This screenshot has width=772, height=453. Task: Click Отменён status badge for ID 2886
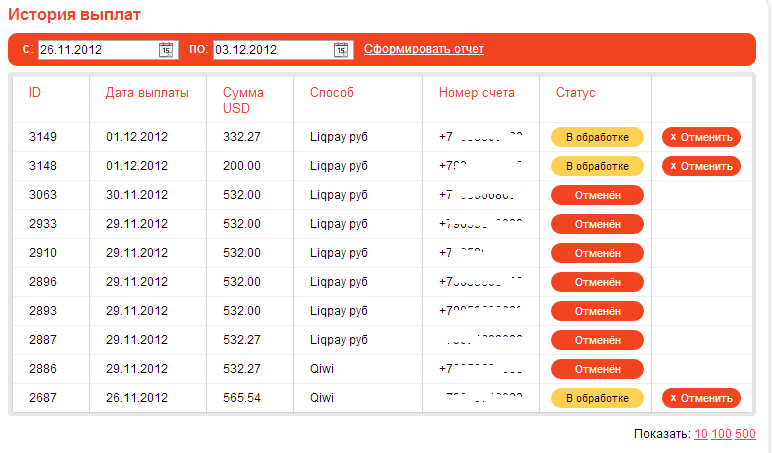[x=597, y=369]
